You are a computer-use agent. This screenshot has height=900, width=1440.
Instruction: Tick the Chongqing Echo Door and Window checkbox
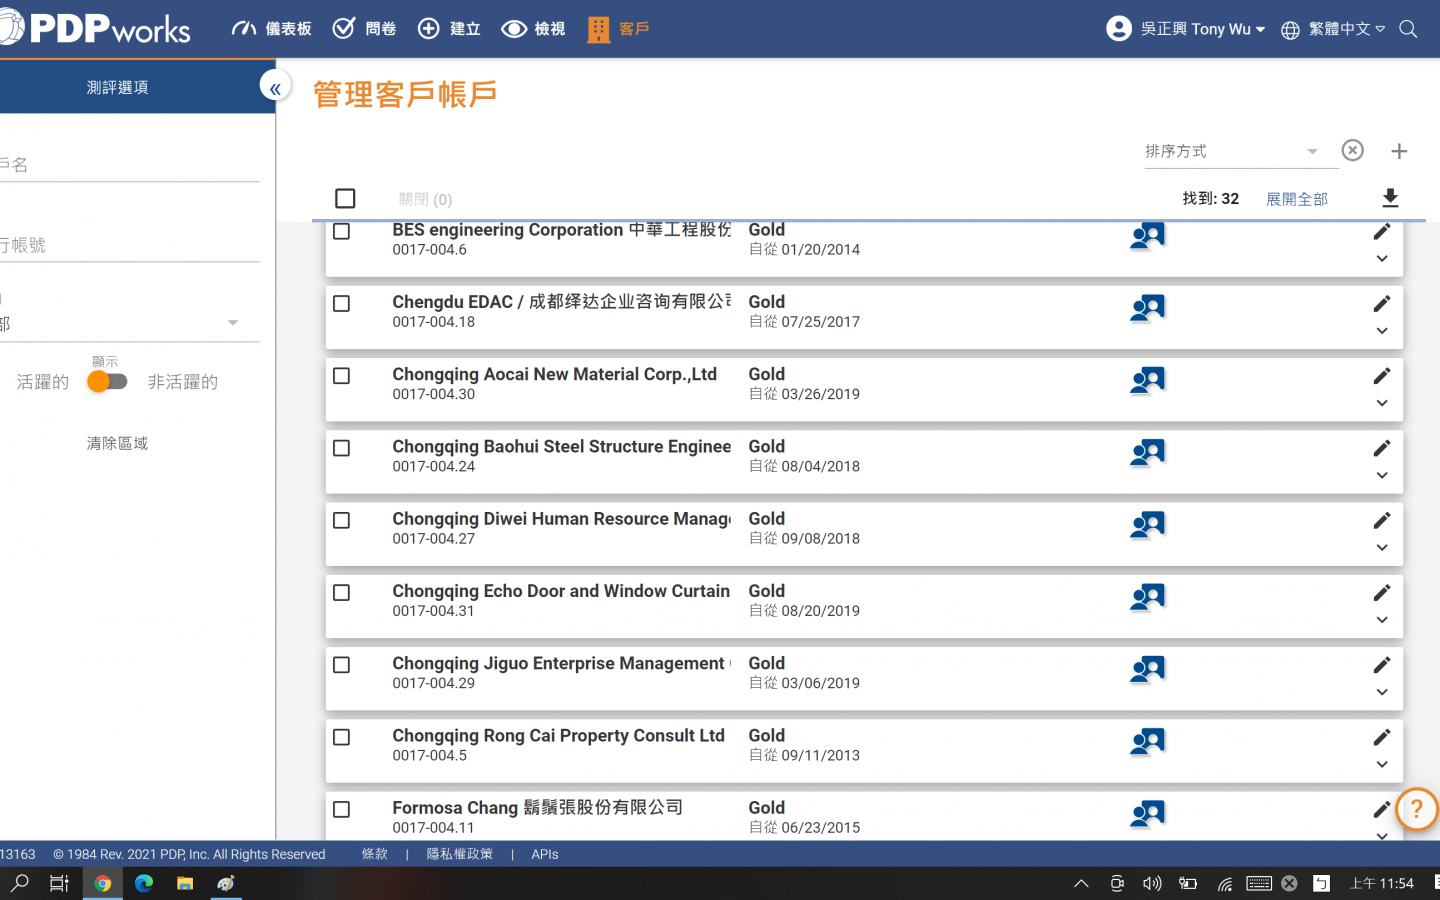tap(341, 592)
